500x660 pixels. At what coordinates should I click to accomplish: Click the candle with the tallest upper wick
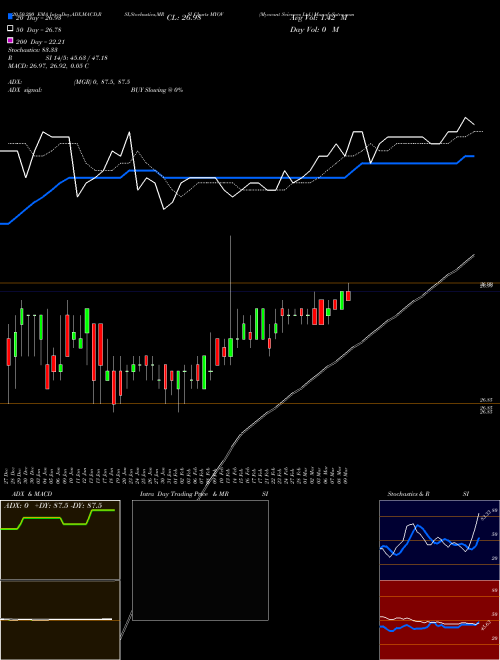tap(231, 301)
